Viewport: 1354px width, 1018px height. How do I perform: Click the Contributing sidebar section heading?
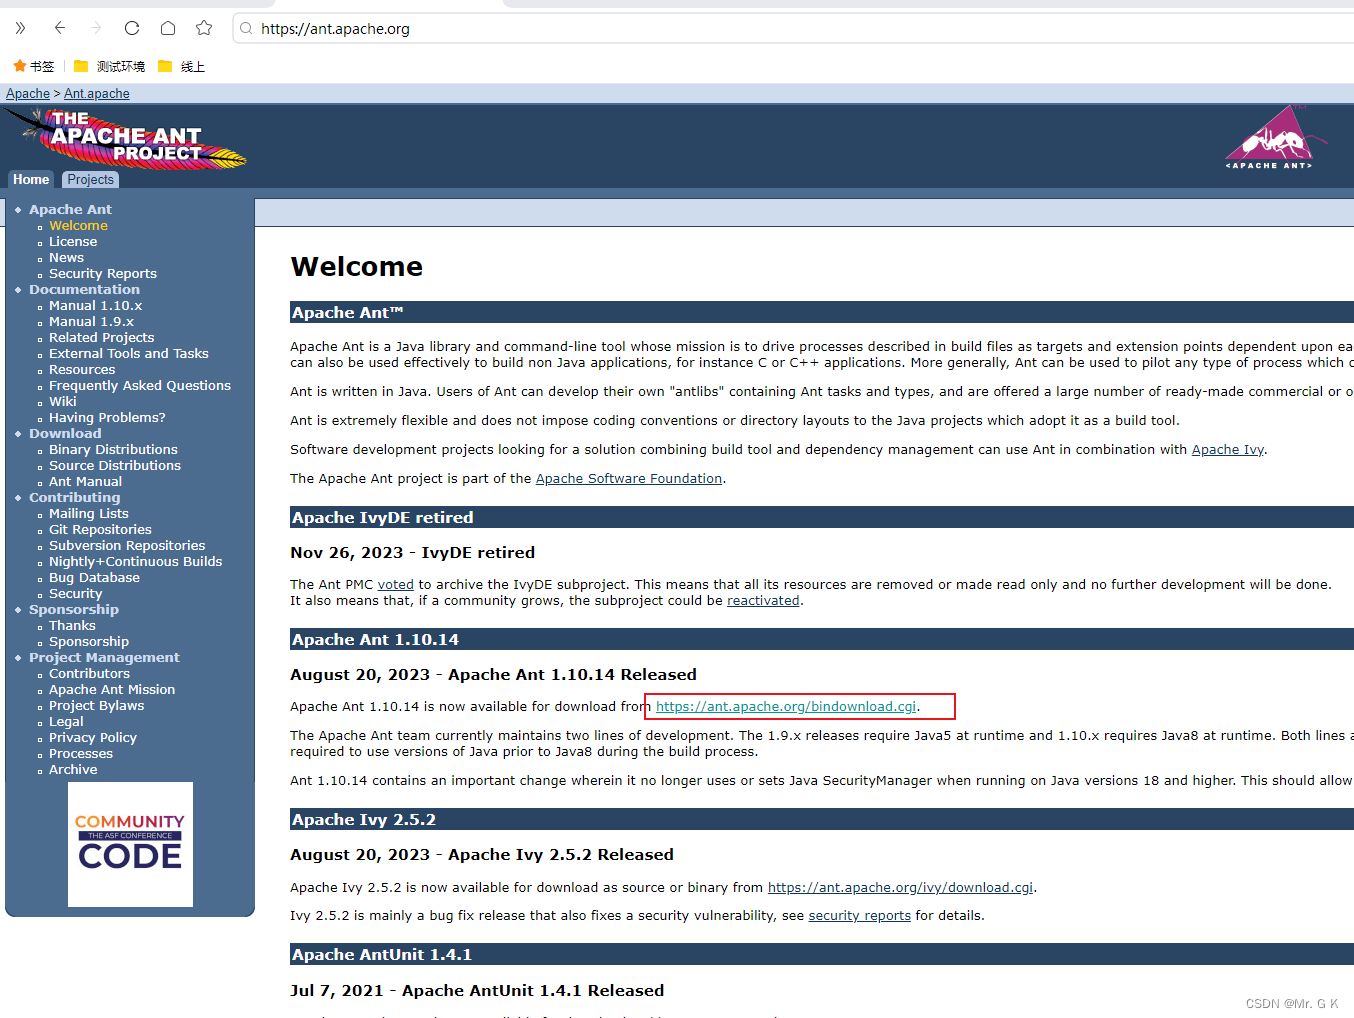74,498
